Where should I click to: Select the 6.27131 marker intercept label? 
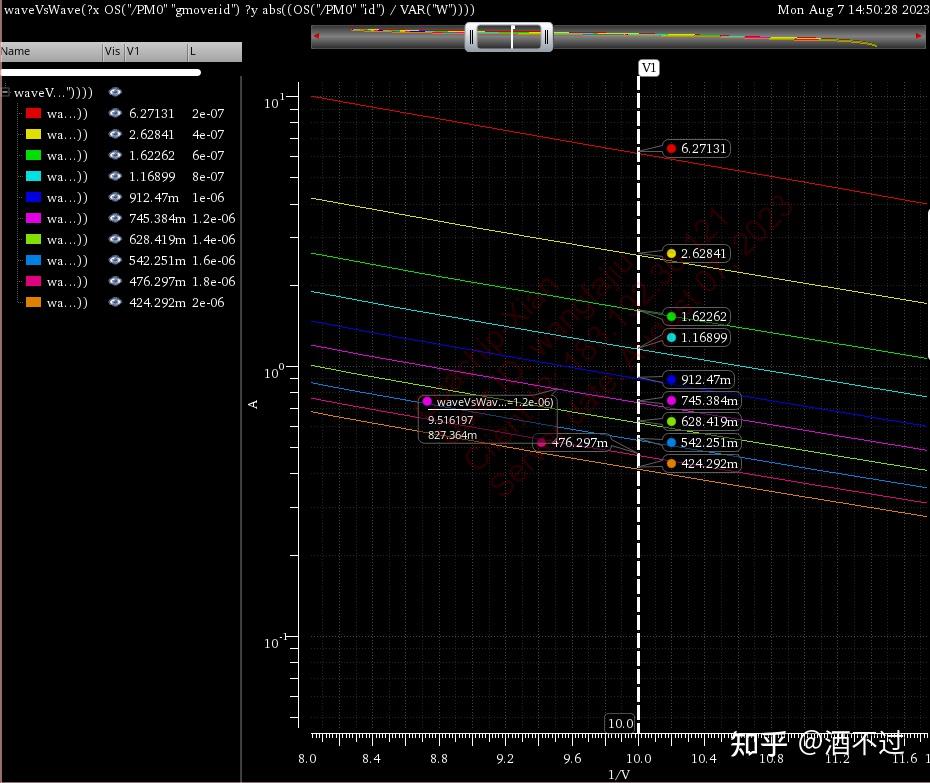[696, 149]
